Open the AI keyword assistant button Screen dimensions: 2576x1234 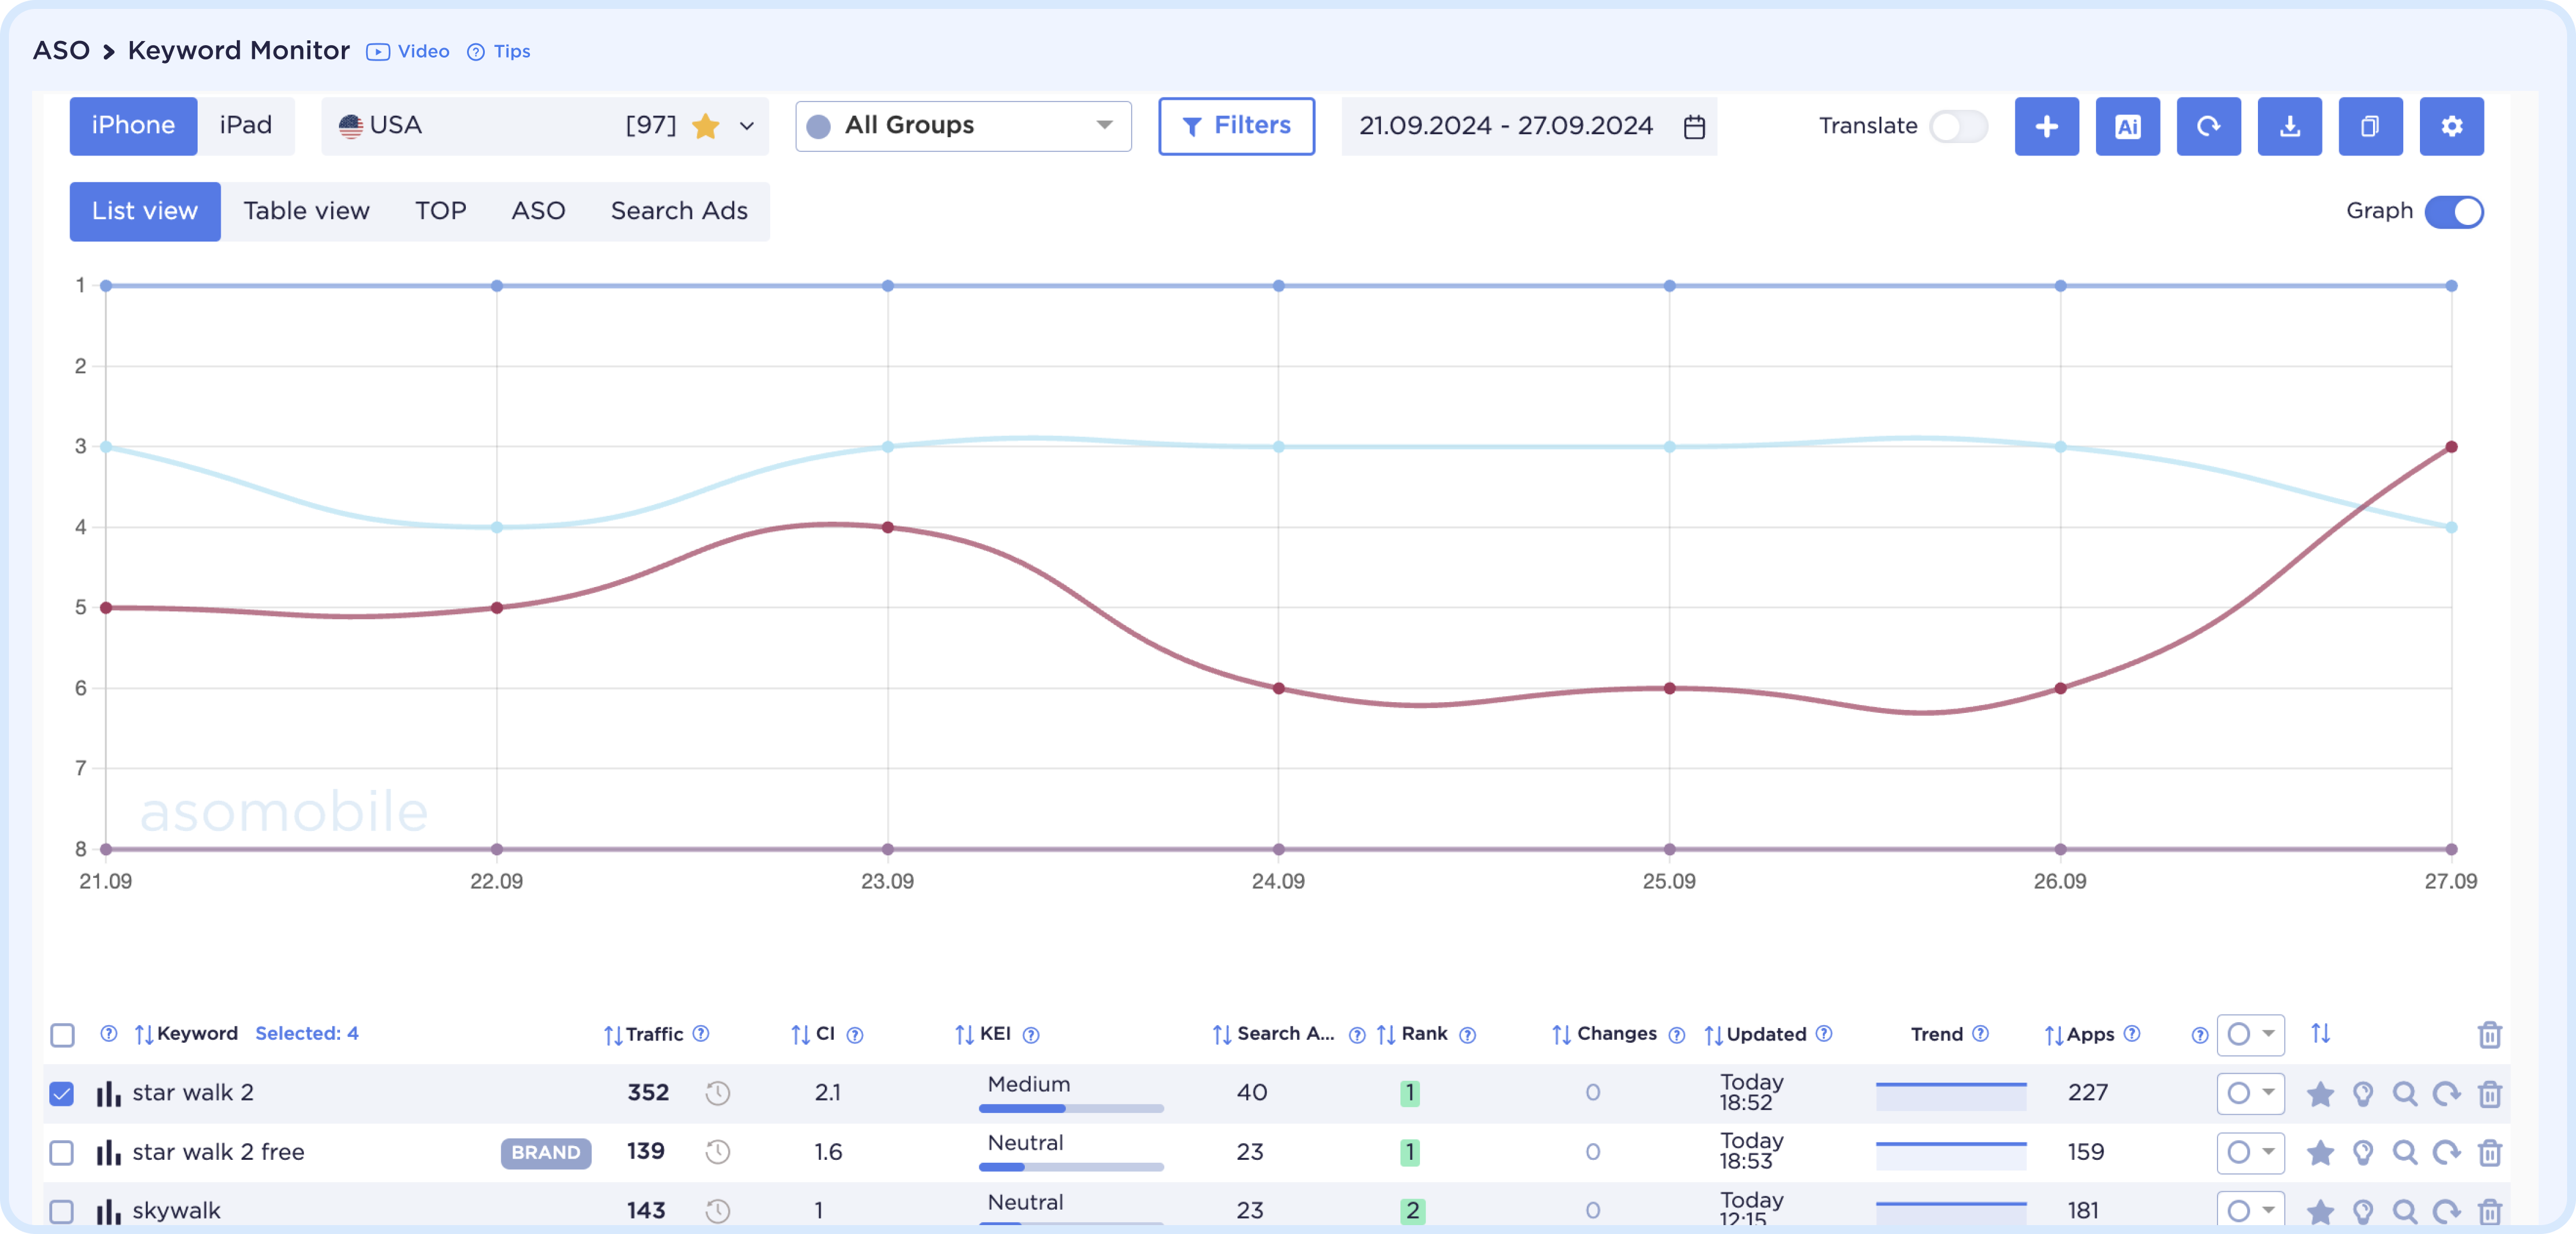[x=2127, y=126]
